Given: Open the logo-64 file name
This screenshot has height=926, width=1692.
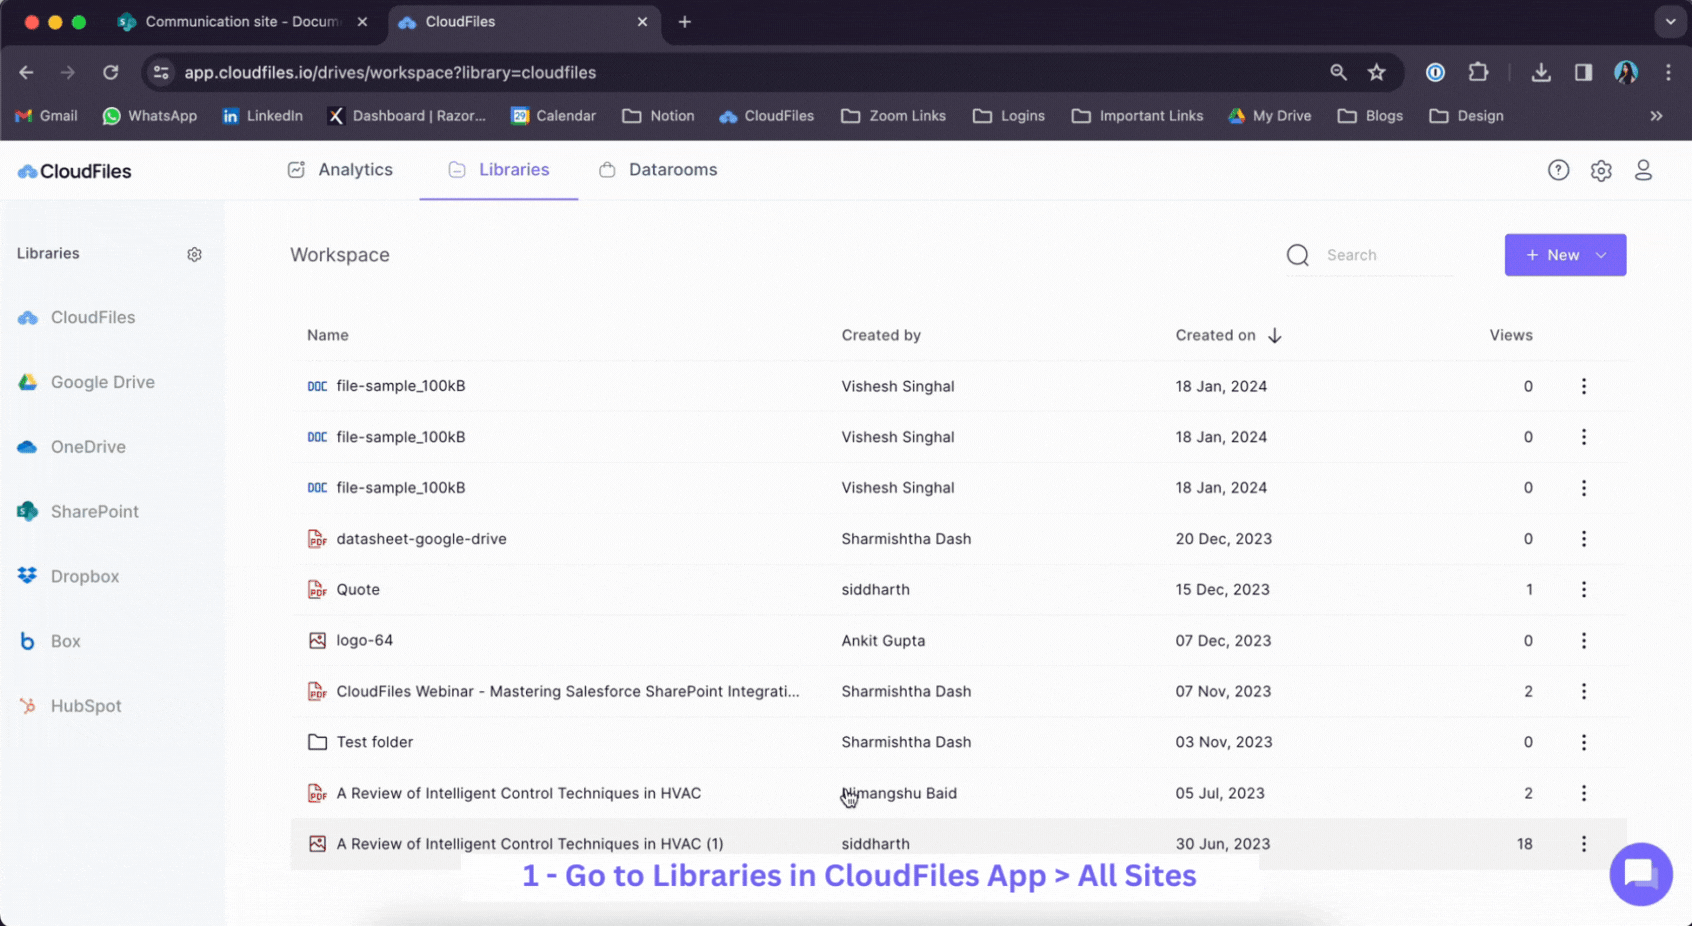Looking at the screenshot, I should click(x=364, y=640).
